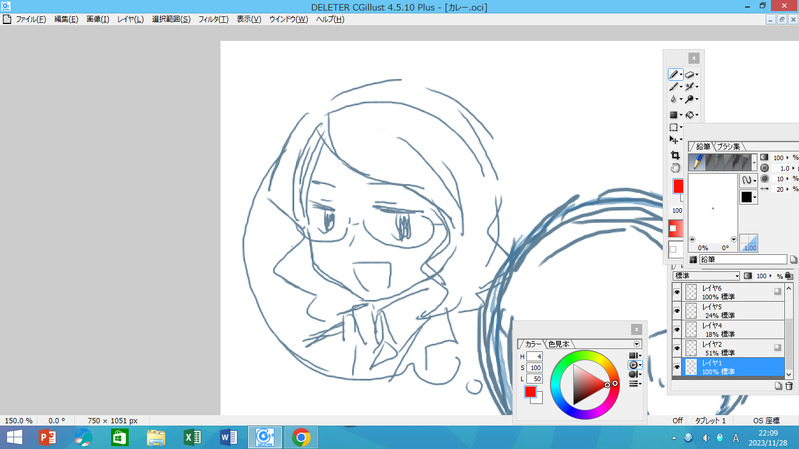Click the red foreground color in tool palette
Viewport: 799px width, 449px height.
[678, 186]
